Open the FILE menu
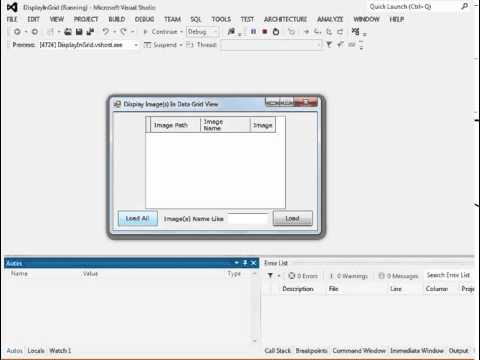The height and width of the screenshot is (360, 480). 12,19
